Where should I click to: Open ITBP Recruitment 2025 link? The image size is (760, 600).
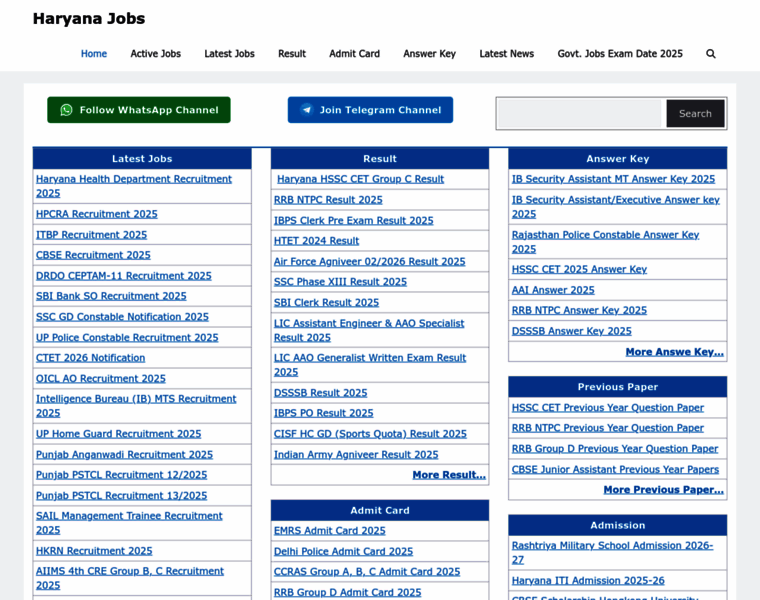(x=91, y=235)
